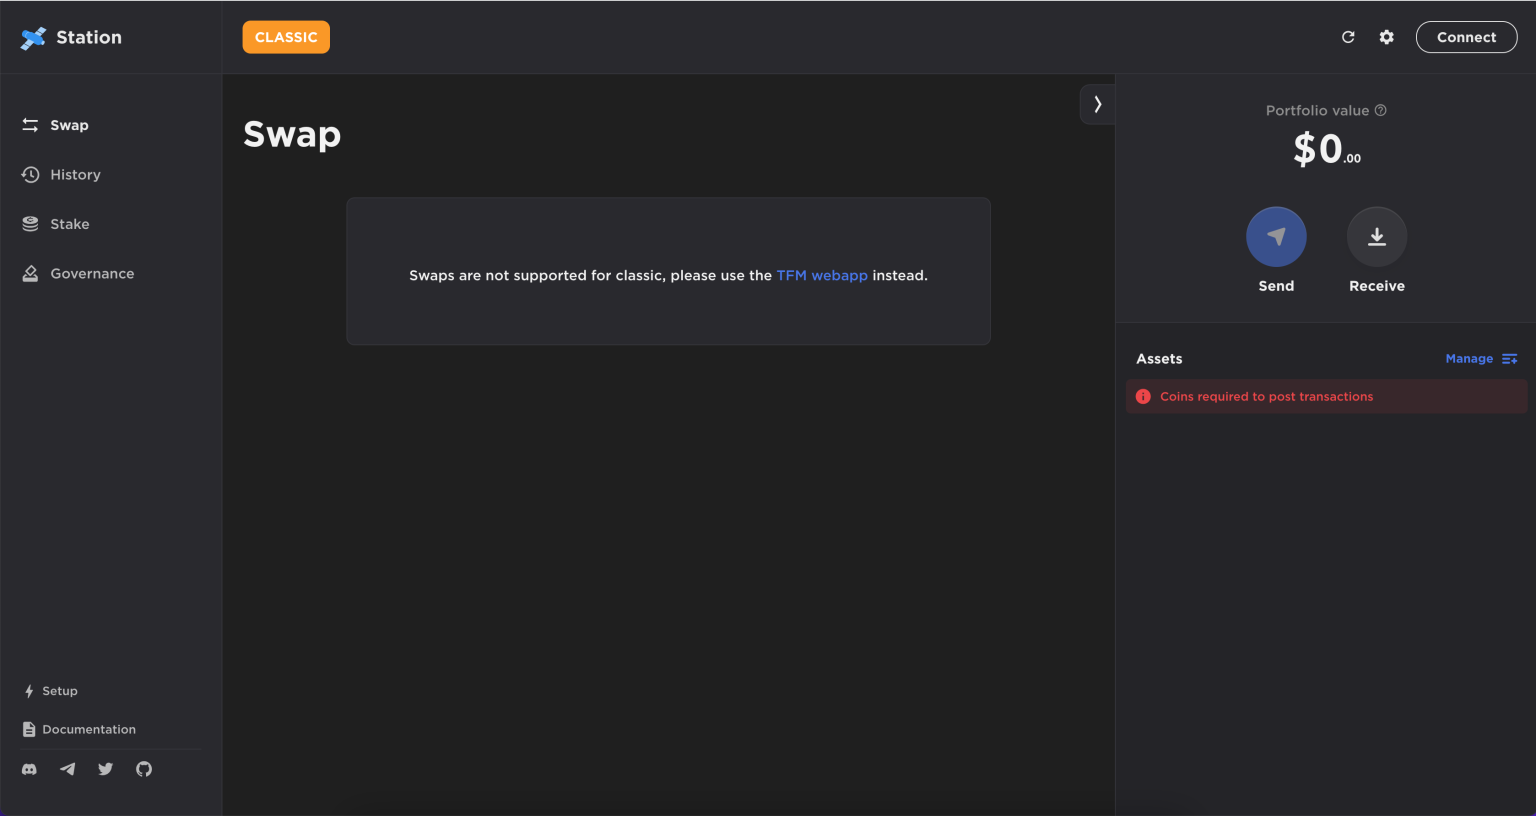
Task: Click the Send arrow icon
Action: click(1276, 237)
